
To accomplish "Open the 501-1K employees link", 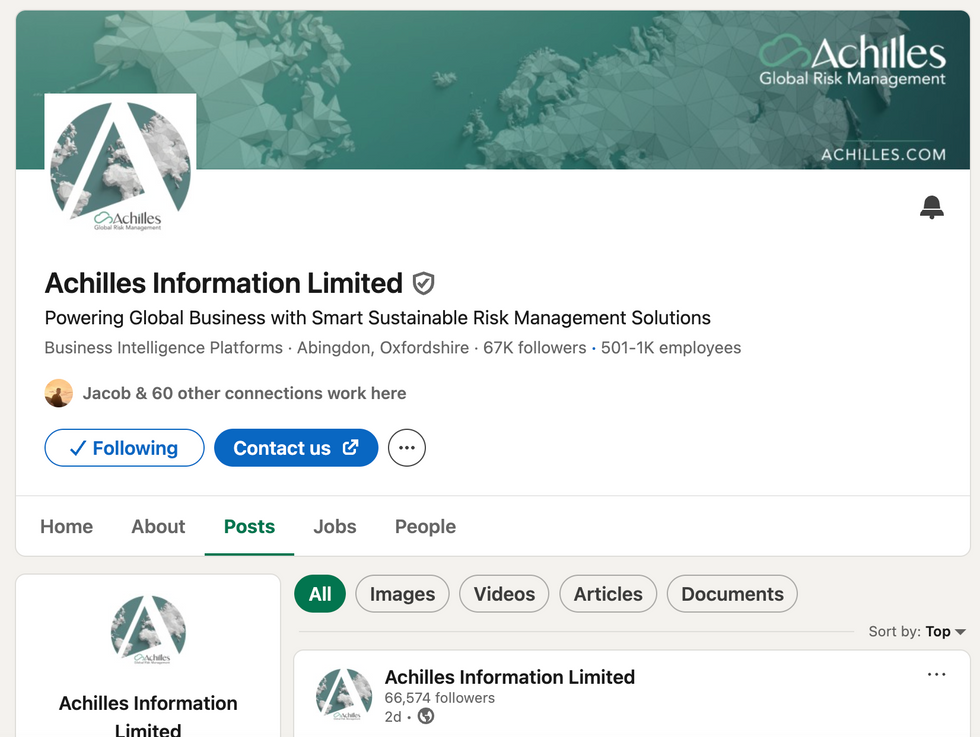I will coord(671,348).
